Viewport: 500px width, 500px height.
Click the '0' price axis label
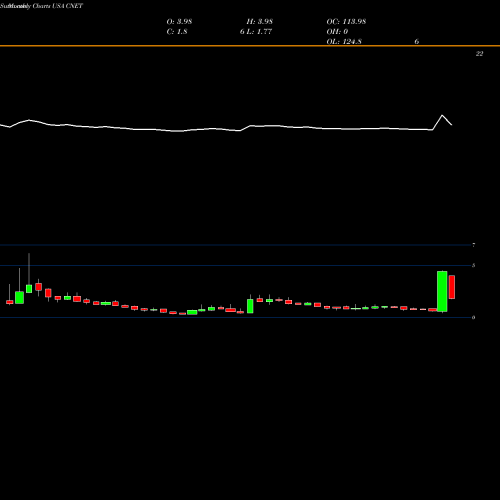[474, 317]
